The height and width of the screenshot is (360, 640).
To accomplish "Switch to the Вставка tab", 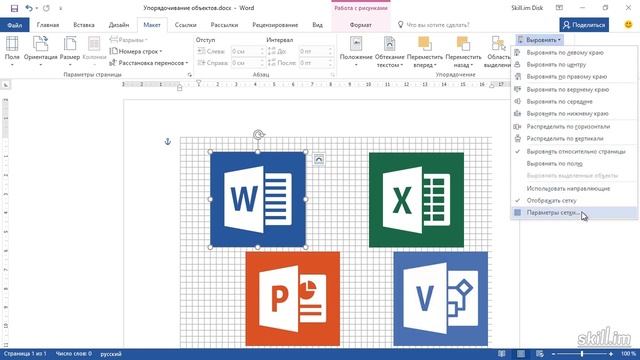I will [x=84, y=25].
